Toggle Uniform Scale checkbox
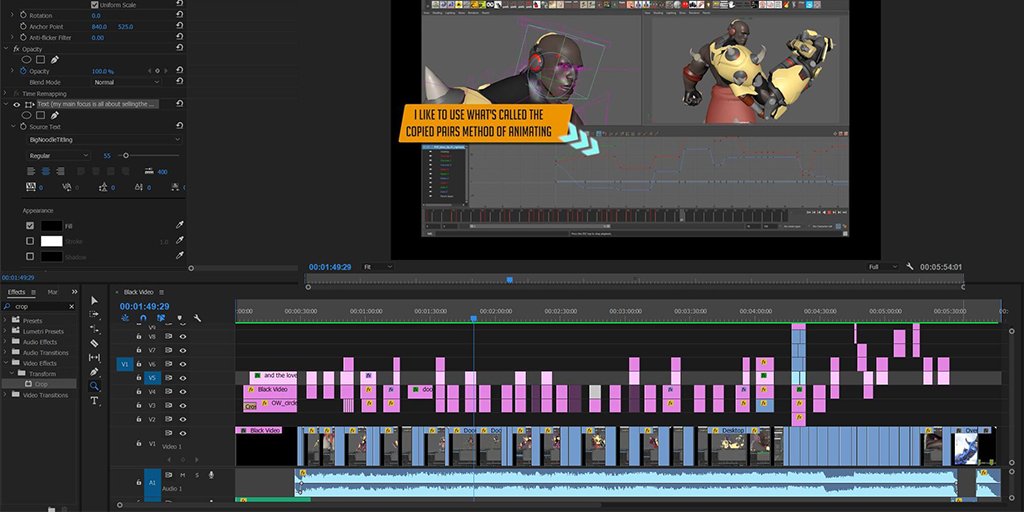Screen dimensions: 1024x512 (95, 5)
